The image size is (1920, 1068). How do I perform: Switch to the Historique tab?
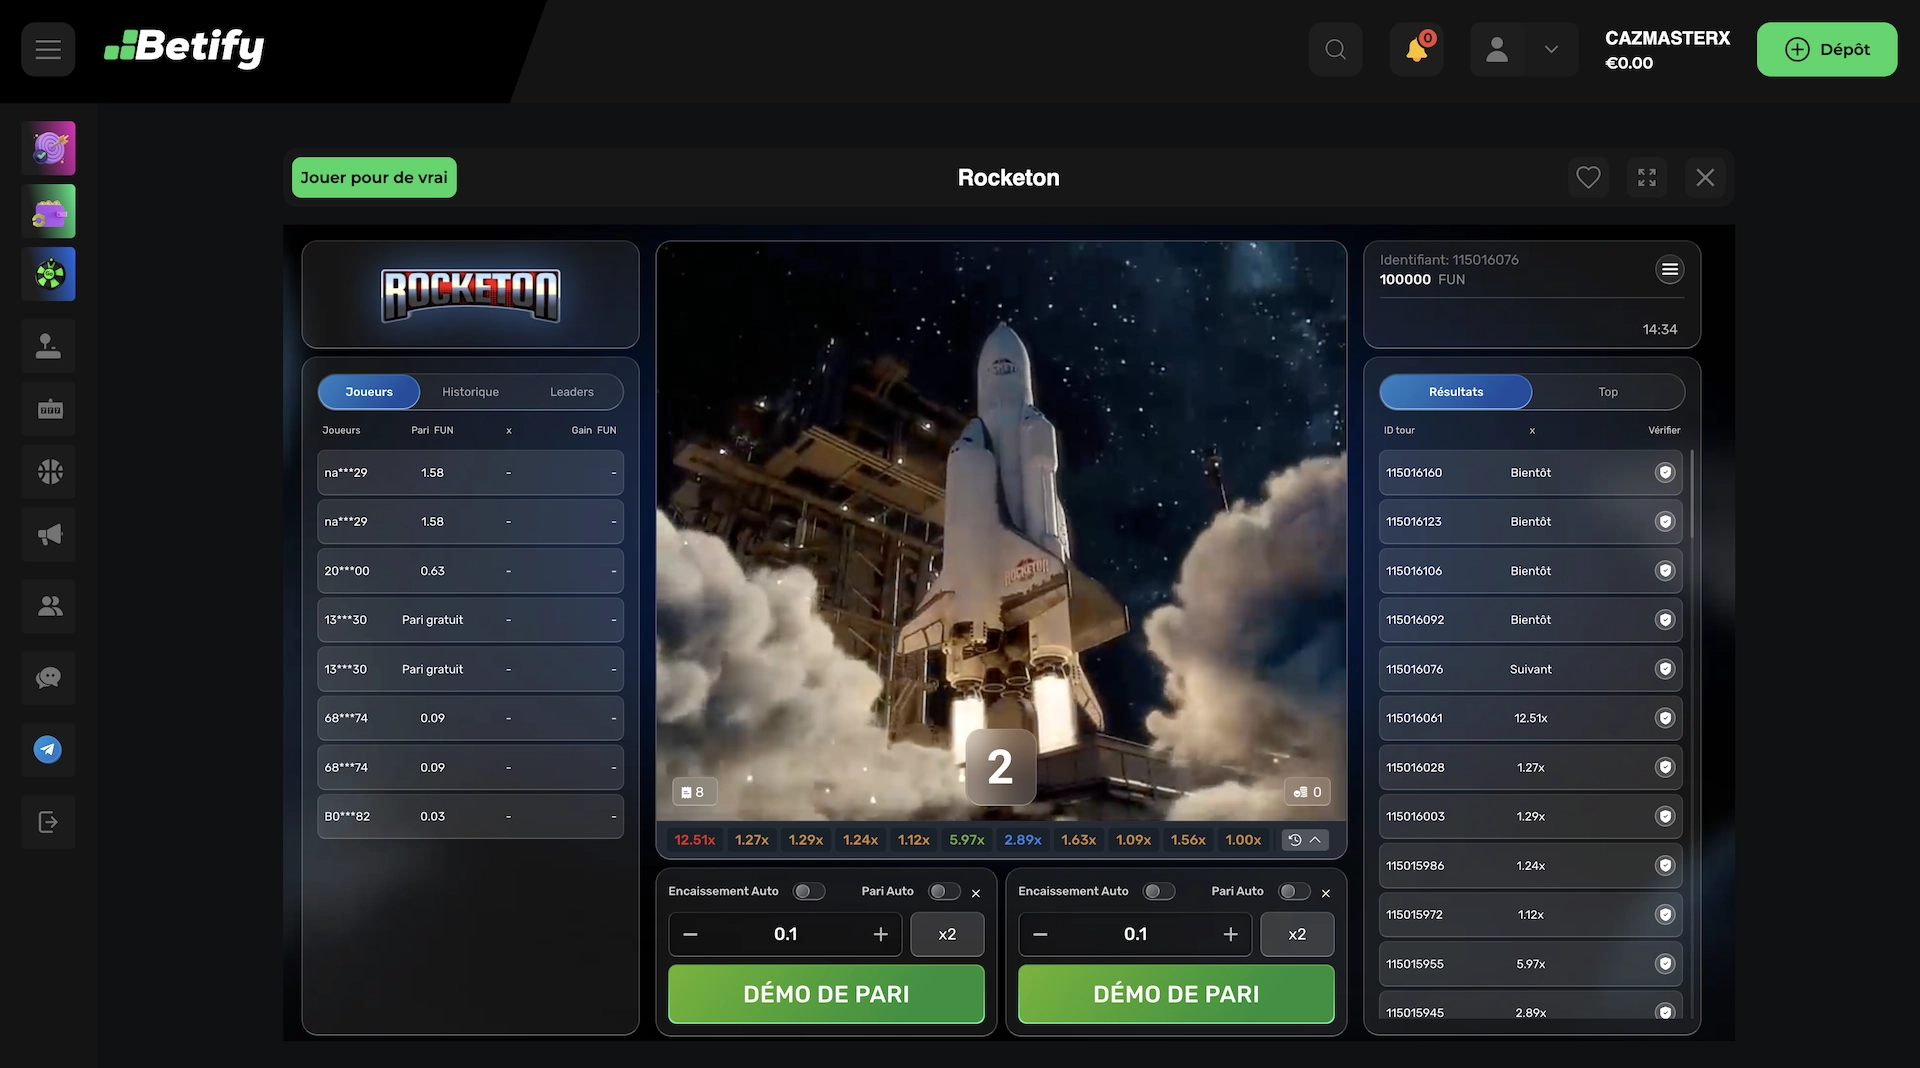pos(470,391)
